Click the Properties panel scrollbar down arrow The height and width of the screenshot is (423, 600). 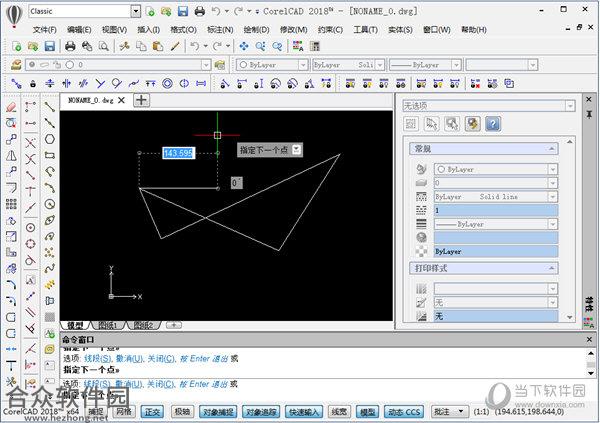pos(569,317)
